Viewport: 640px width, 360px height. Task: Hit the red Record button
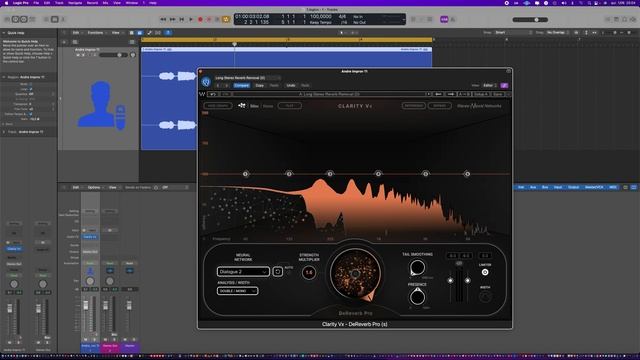point(200,19)
